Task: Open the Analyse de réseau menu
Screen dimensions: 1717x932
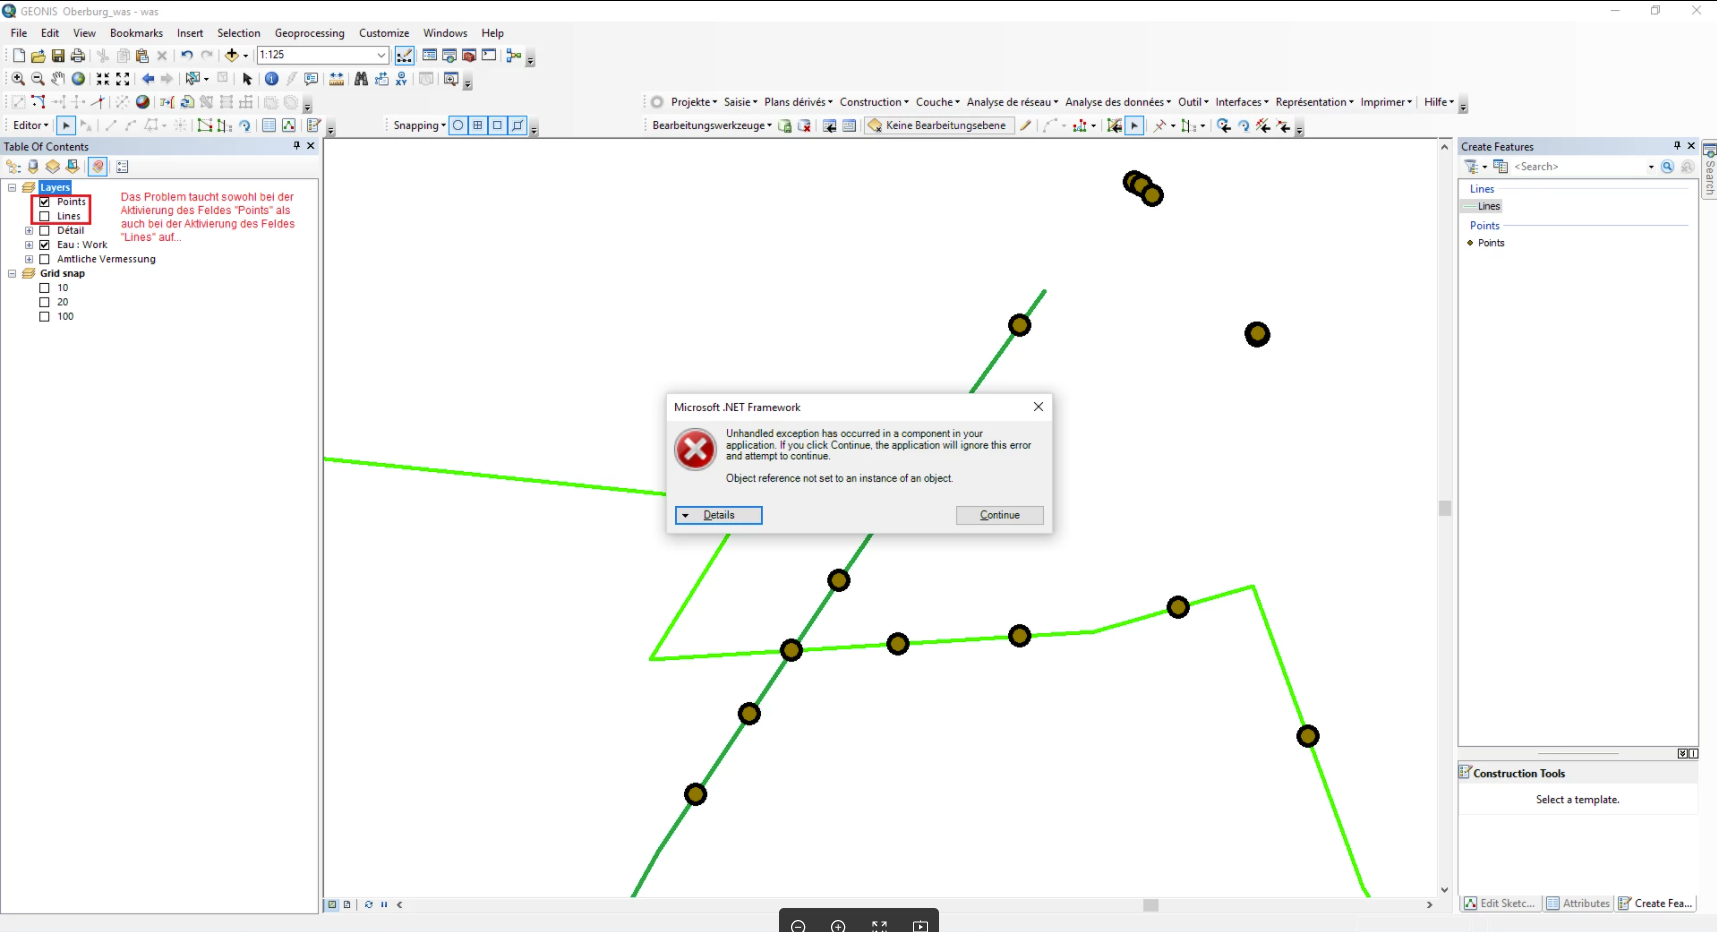Action: [1012, 102]
